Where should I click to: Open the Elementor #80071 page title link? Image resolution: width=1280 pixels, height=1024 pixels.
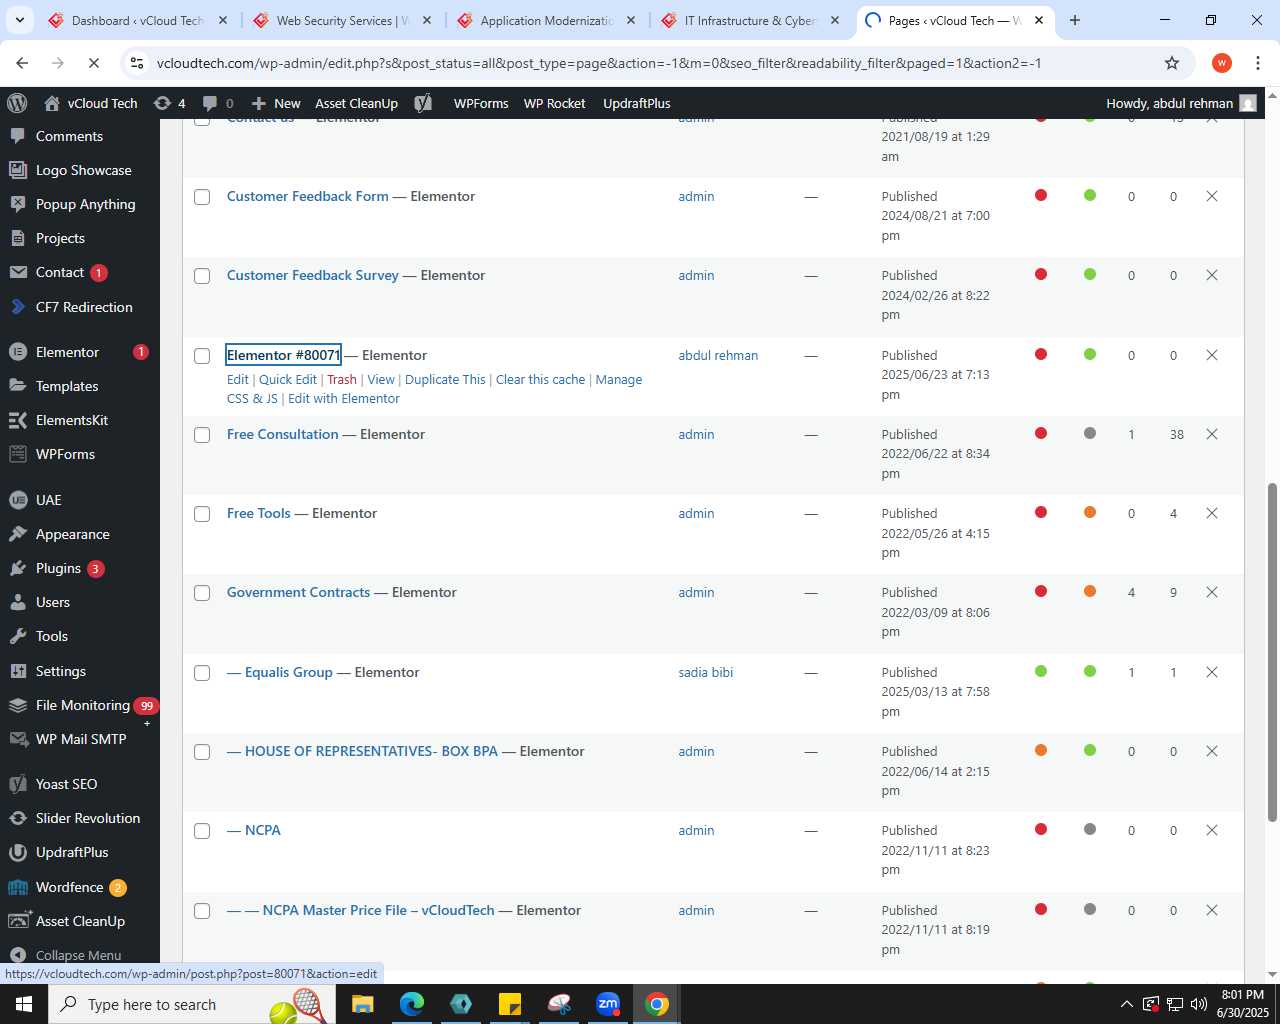coord(283,355)
